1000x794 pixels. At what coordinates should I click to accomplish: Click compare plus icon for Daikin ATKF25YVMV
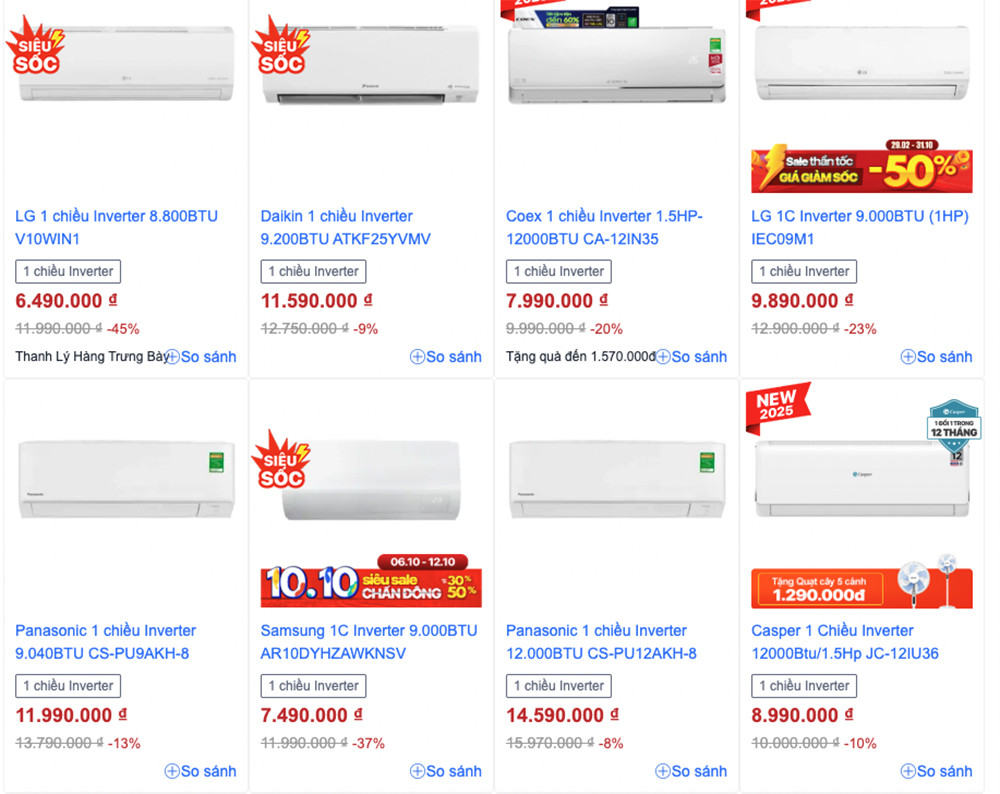click(417, 357)
